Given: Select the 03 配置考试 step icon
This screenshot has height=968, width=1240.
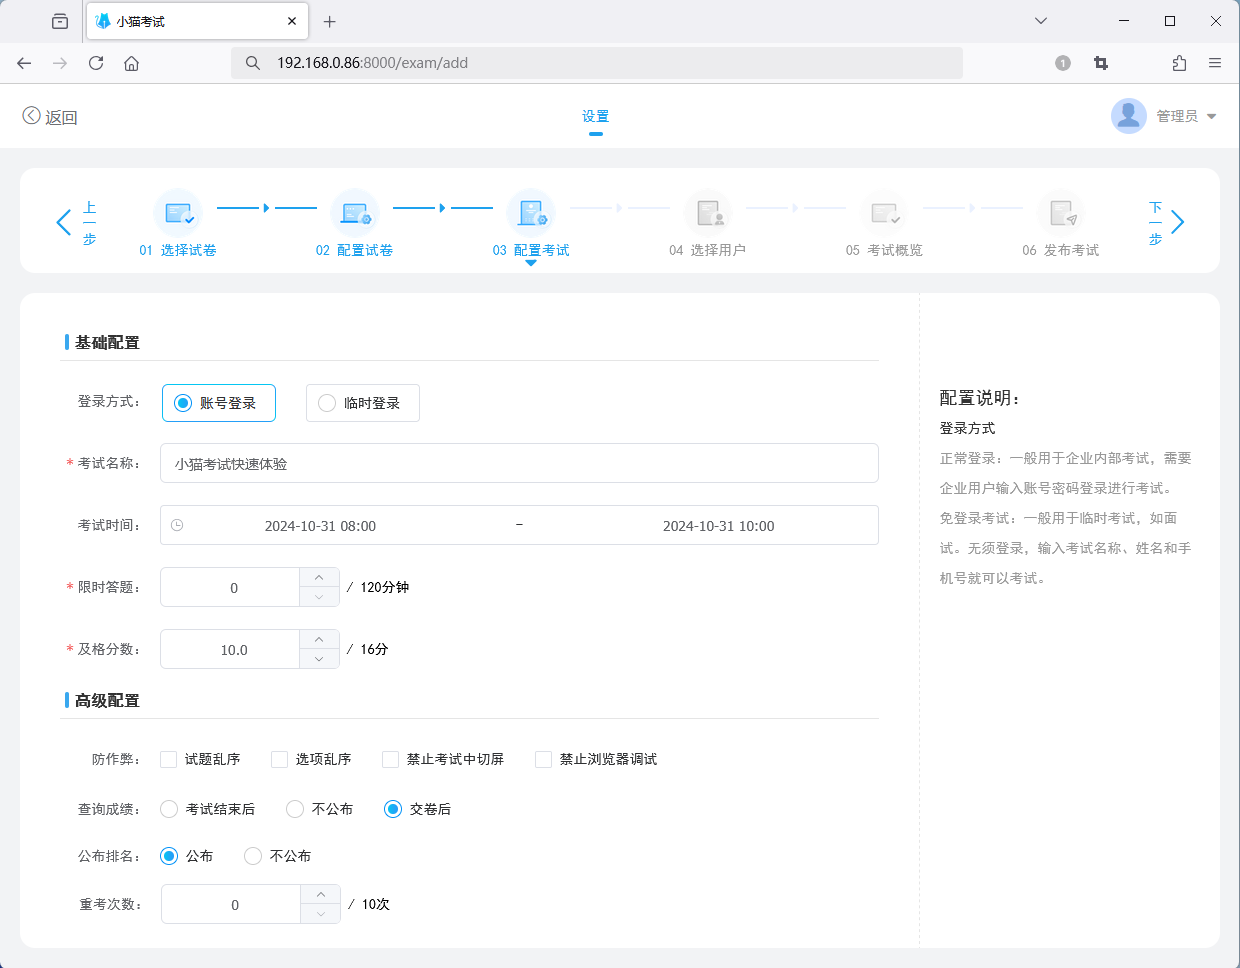Looking at the screenshot, I should point(531,213).
